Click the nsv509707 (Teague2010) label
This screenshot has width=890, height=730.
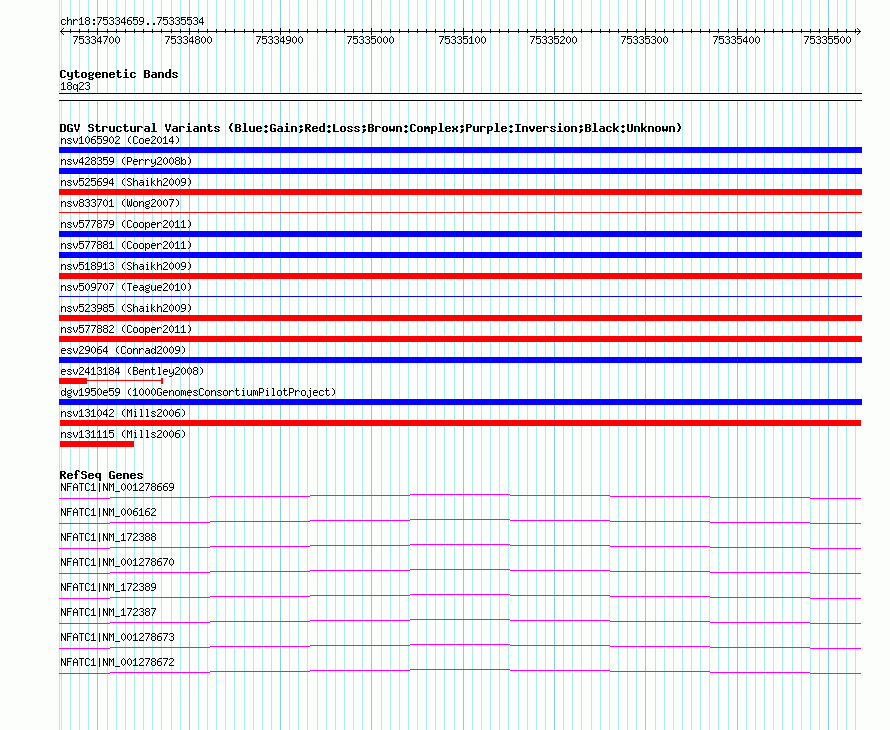pos(126,287)
